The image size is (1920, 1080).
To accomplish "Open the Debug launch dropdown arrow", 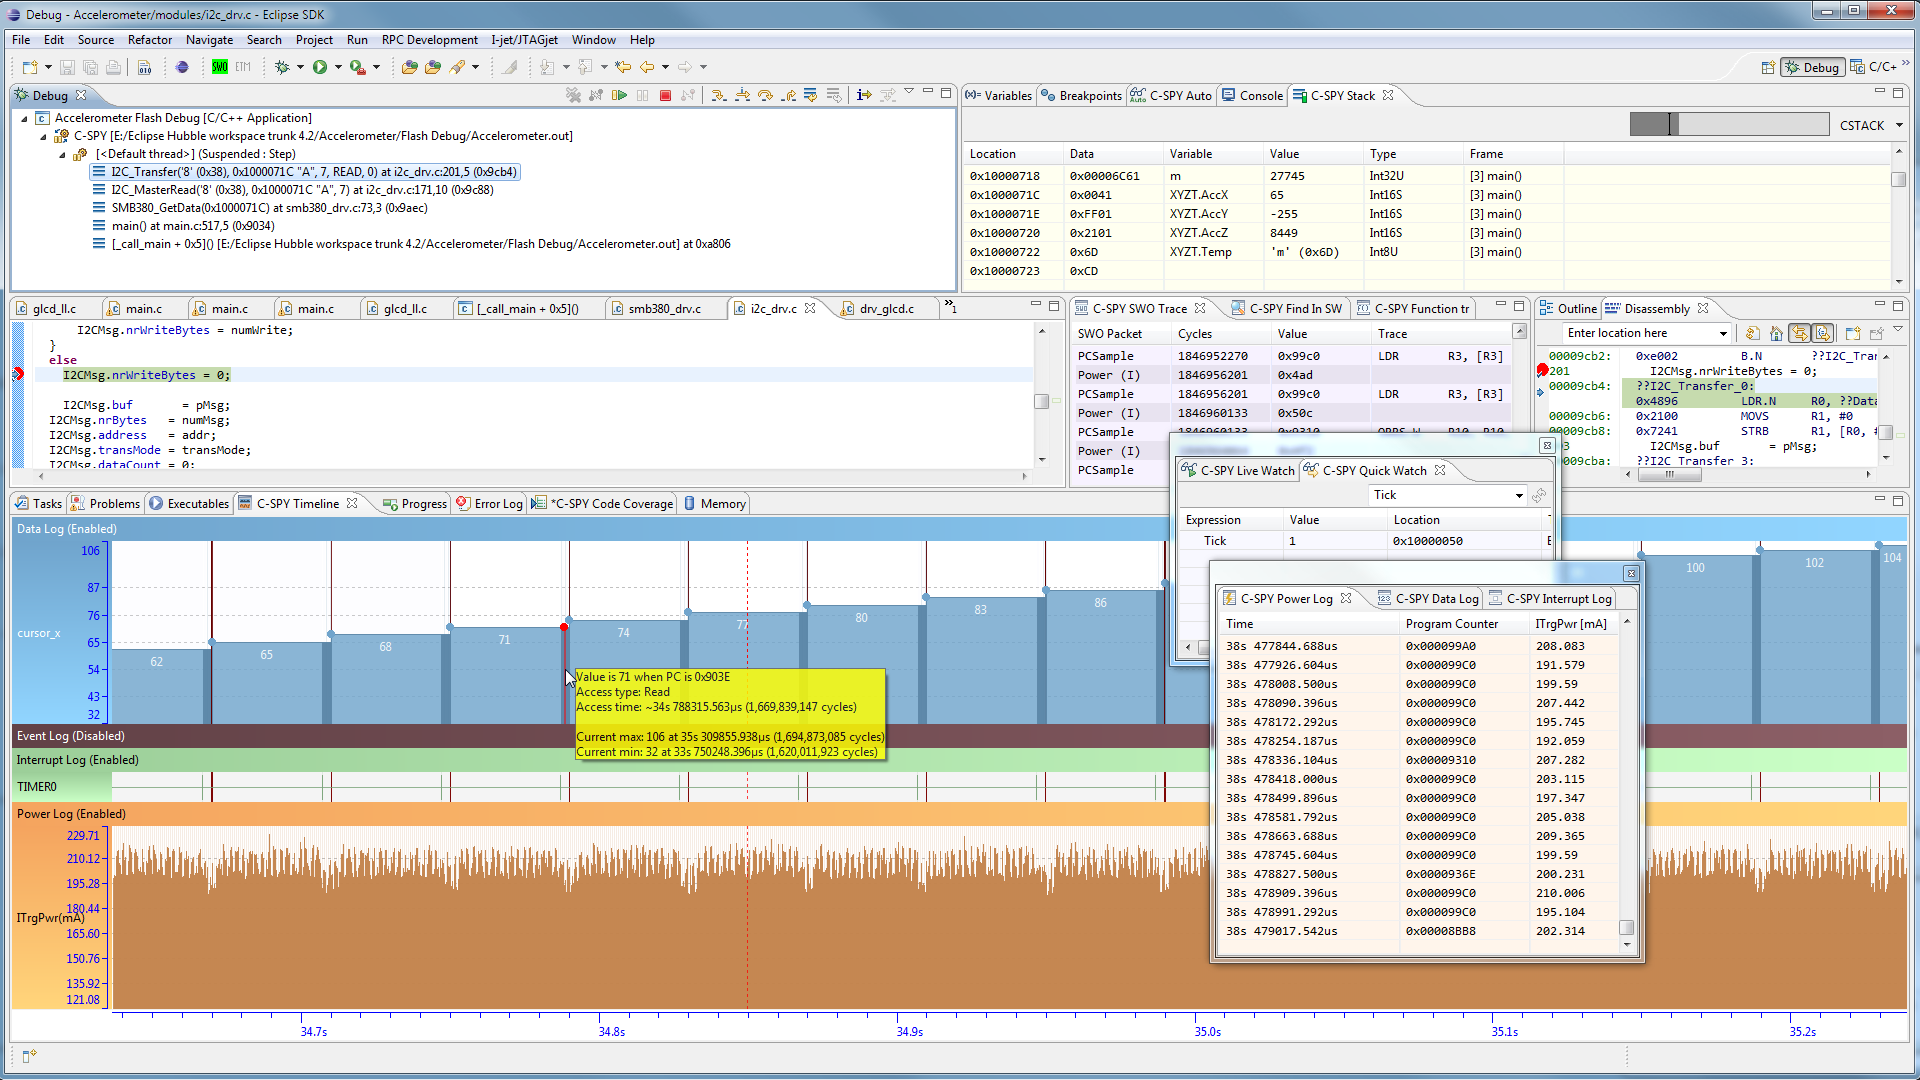I will (299, 67).
